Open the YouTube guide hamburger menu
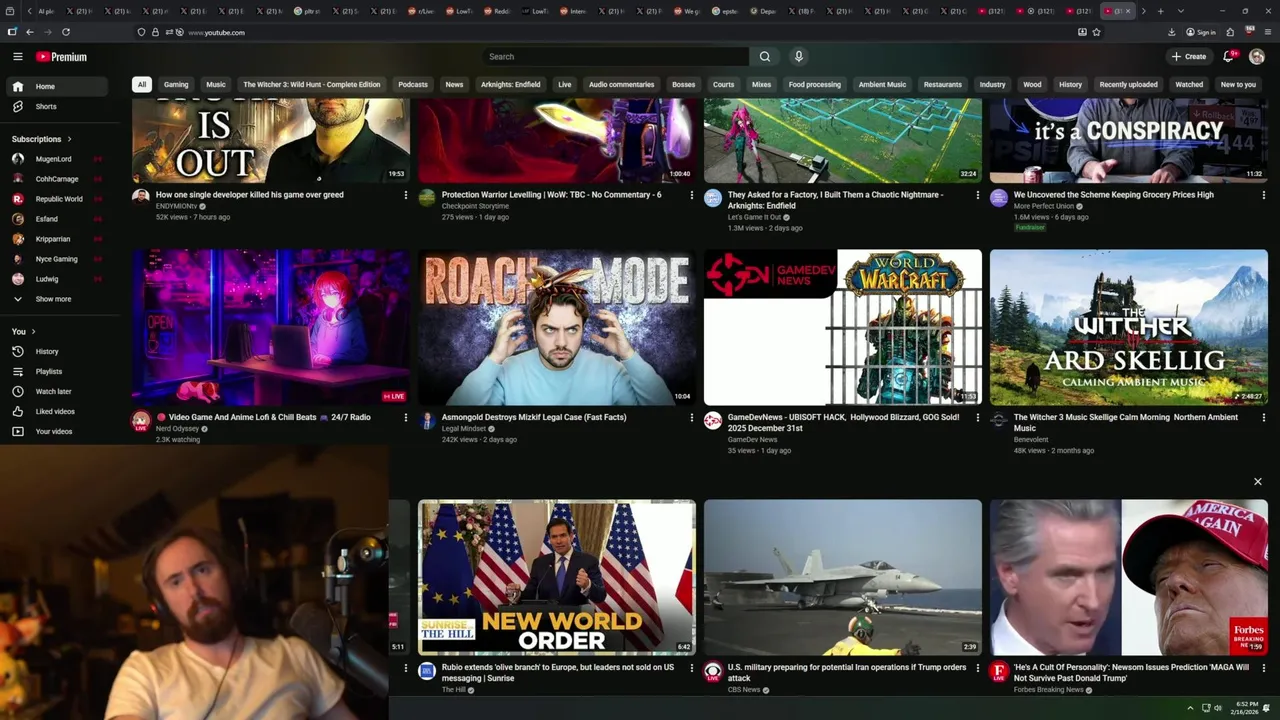This screenshot has width=1280, height=720. click(18, 57)
